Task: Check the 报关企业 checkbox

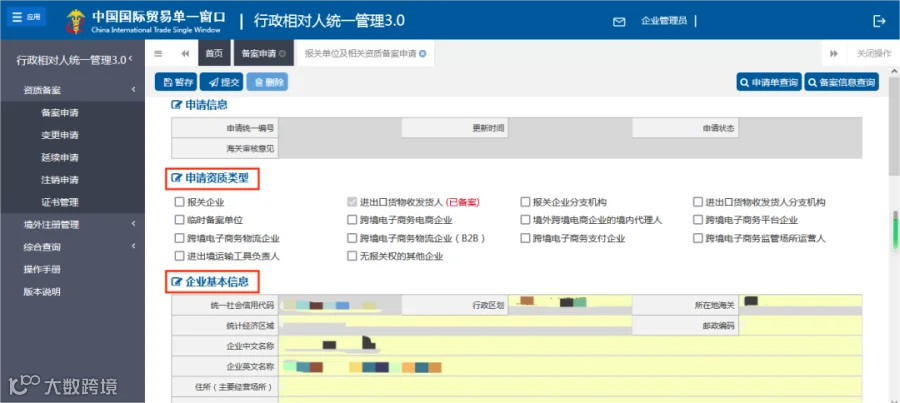Action: [x=179, y=202]
